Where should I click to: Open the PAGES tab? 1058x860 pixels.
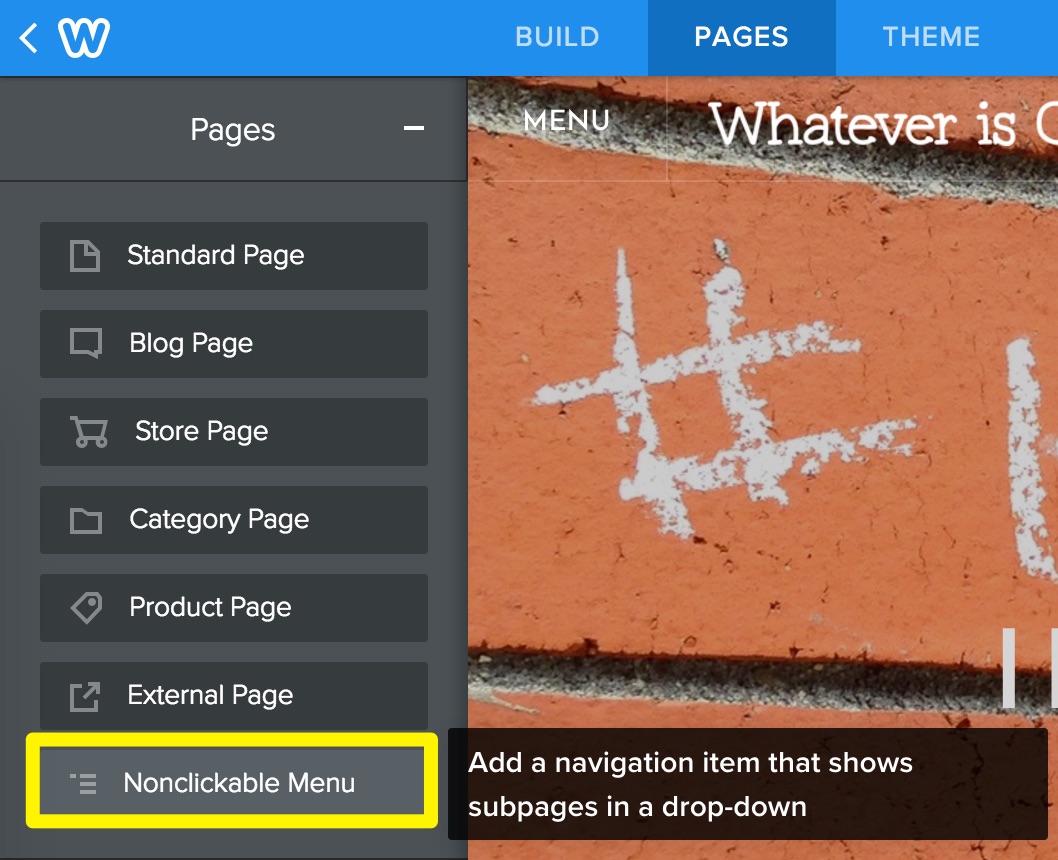(742, 38)
